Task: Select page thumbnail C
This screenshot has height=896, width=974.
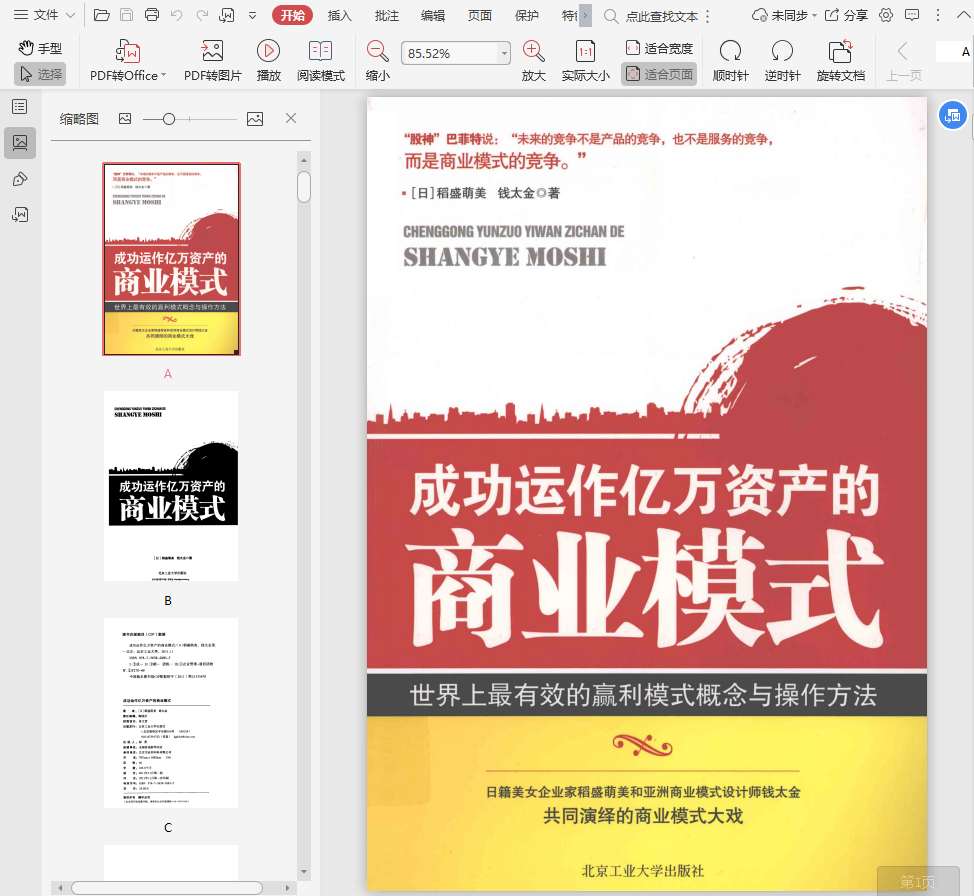Action: click(x=171, y=713)
